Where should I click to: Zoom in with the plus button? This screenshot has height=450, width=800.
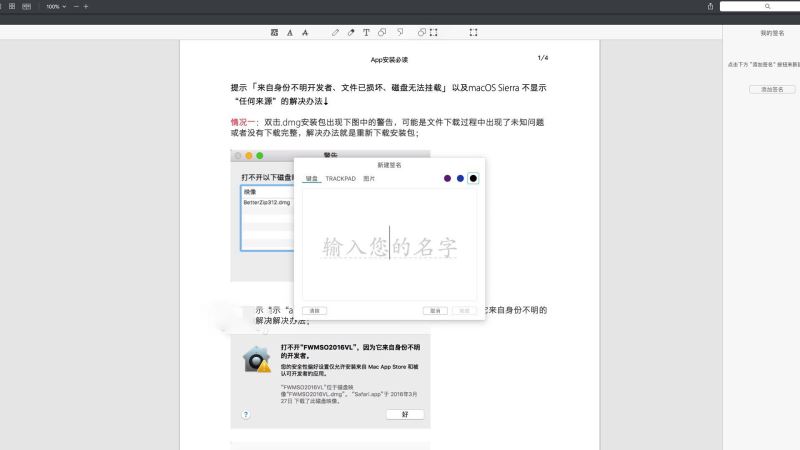click(86, 7)
